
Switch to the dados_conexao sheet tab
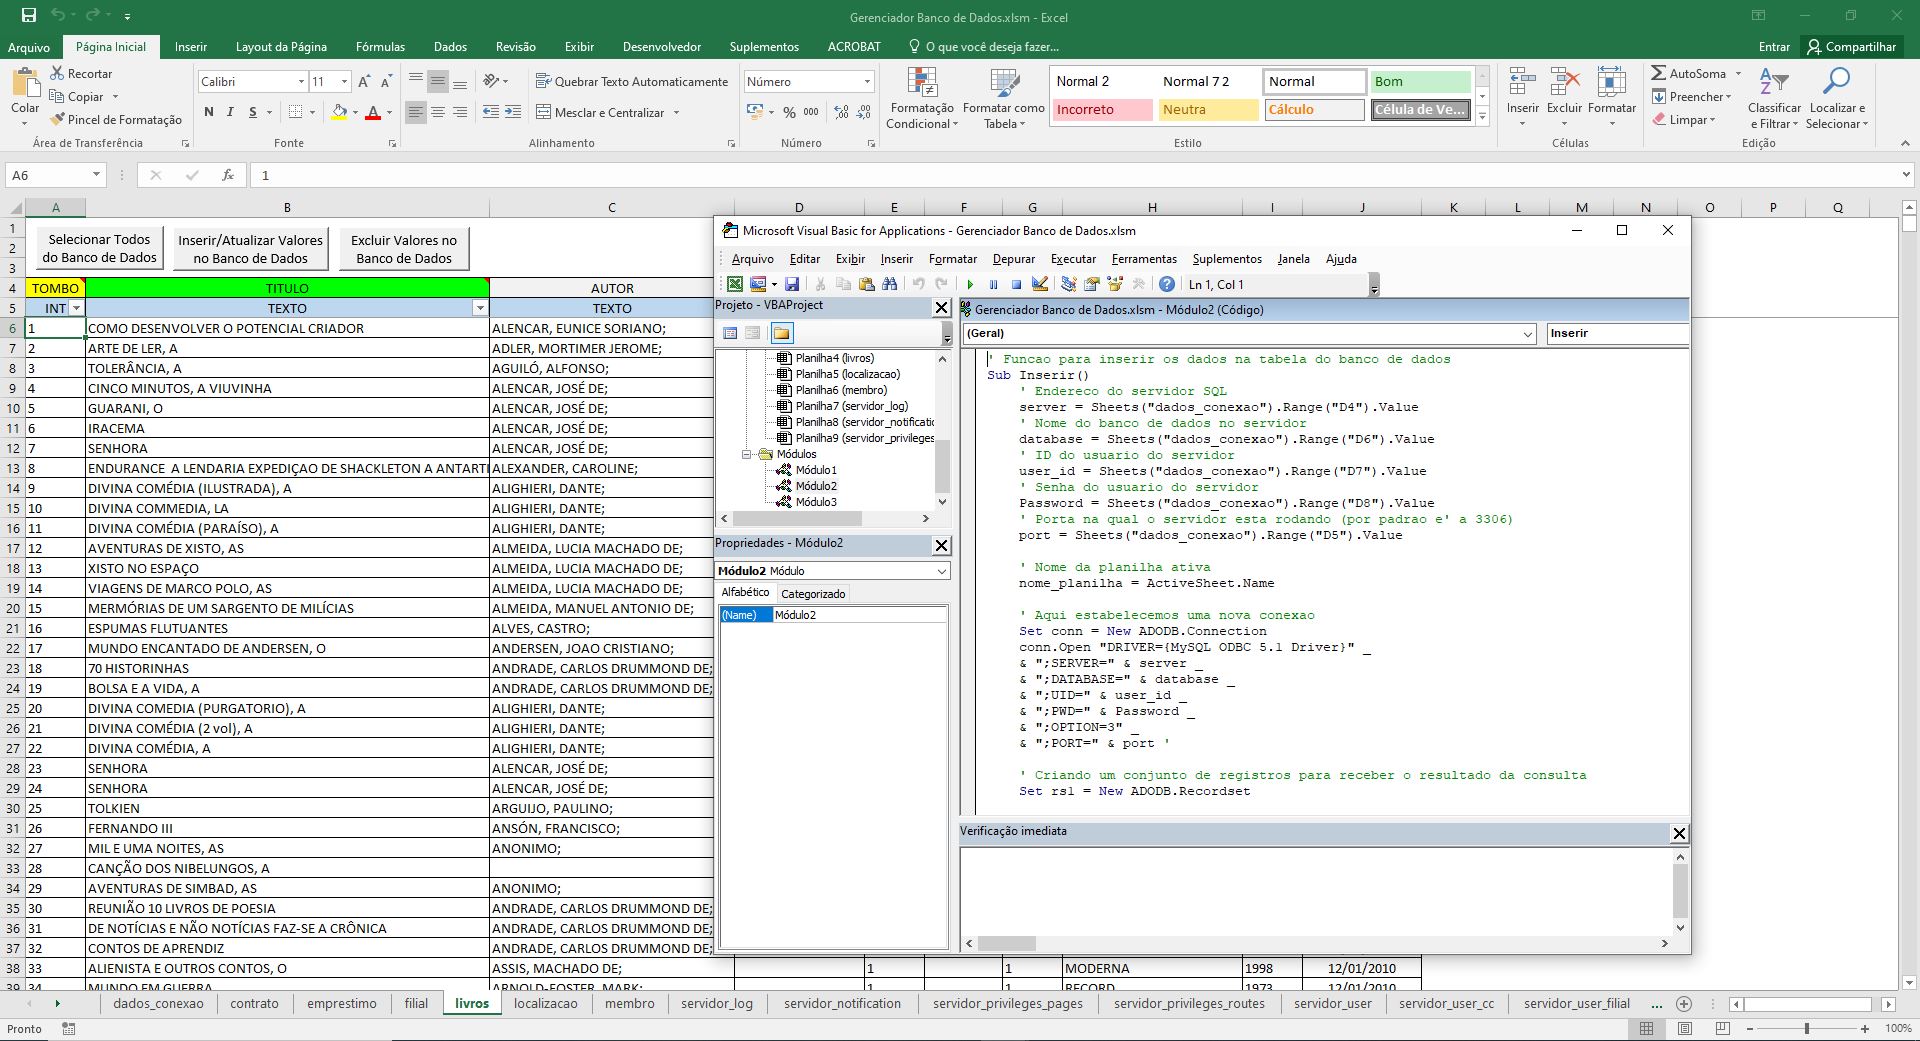coord(158,1003)
